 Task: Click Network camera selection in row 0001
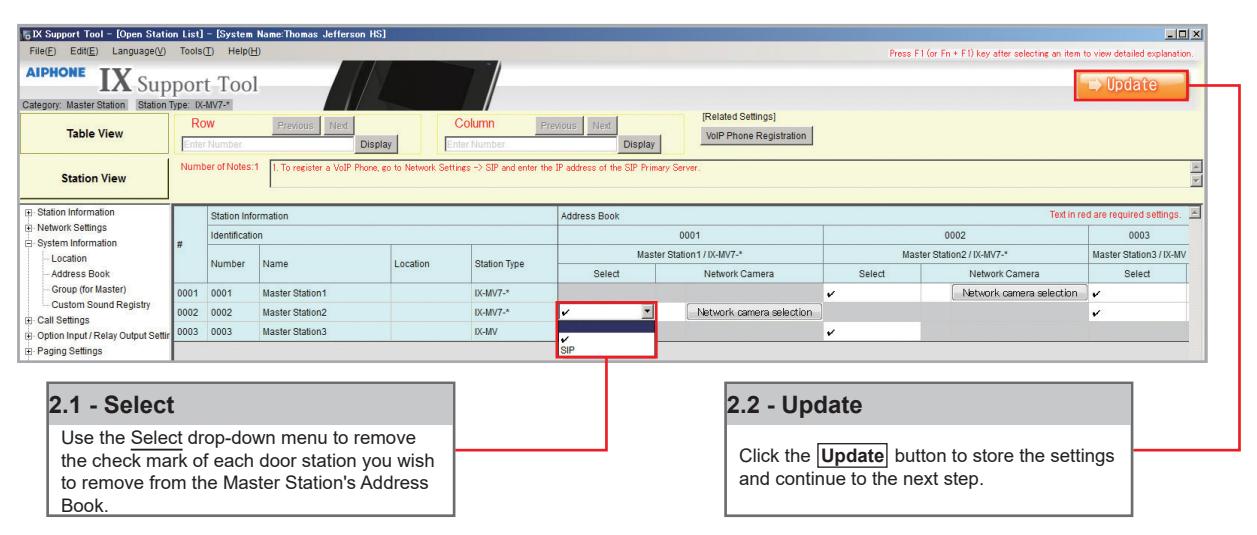click(1019, 292)
